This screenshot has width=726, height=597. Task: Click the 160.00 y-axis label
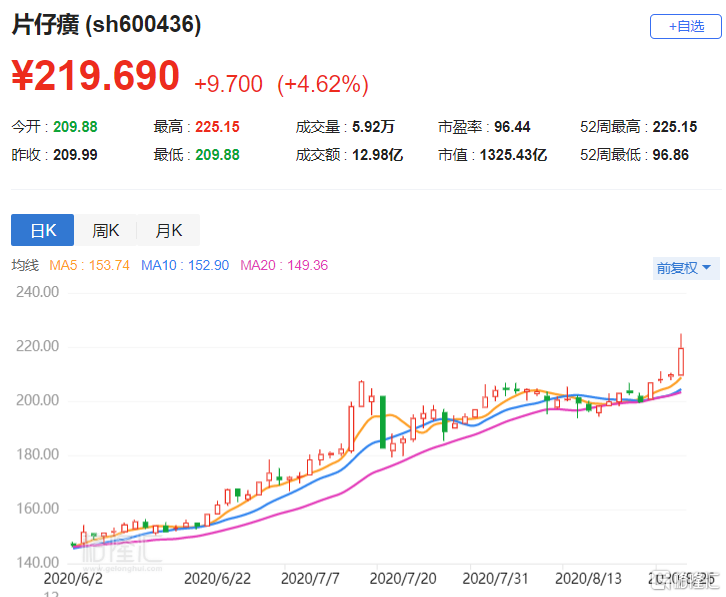[38, 509]
